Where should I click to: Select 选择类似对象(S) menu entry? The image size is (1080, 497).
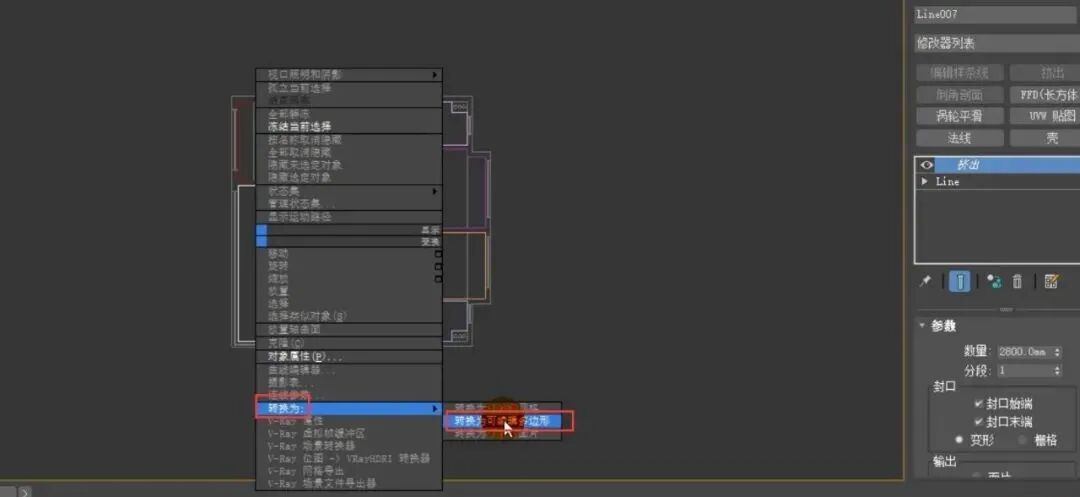tap(349, 316)
